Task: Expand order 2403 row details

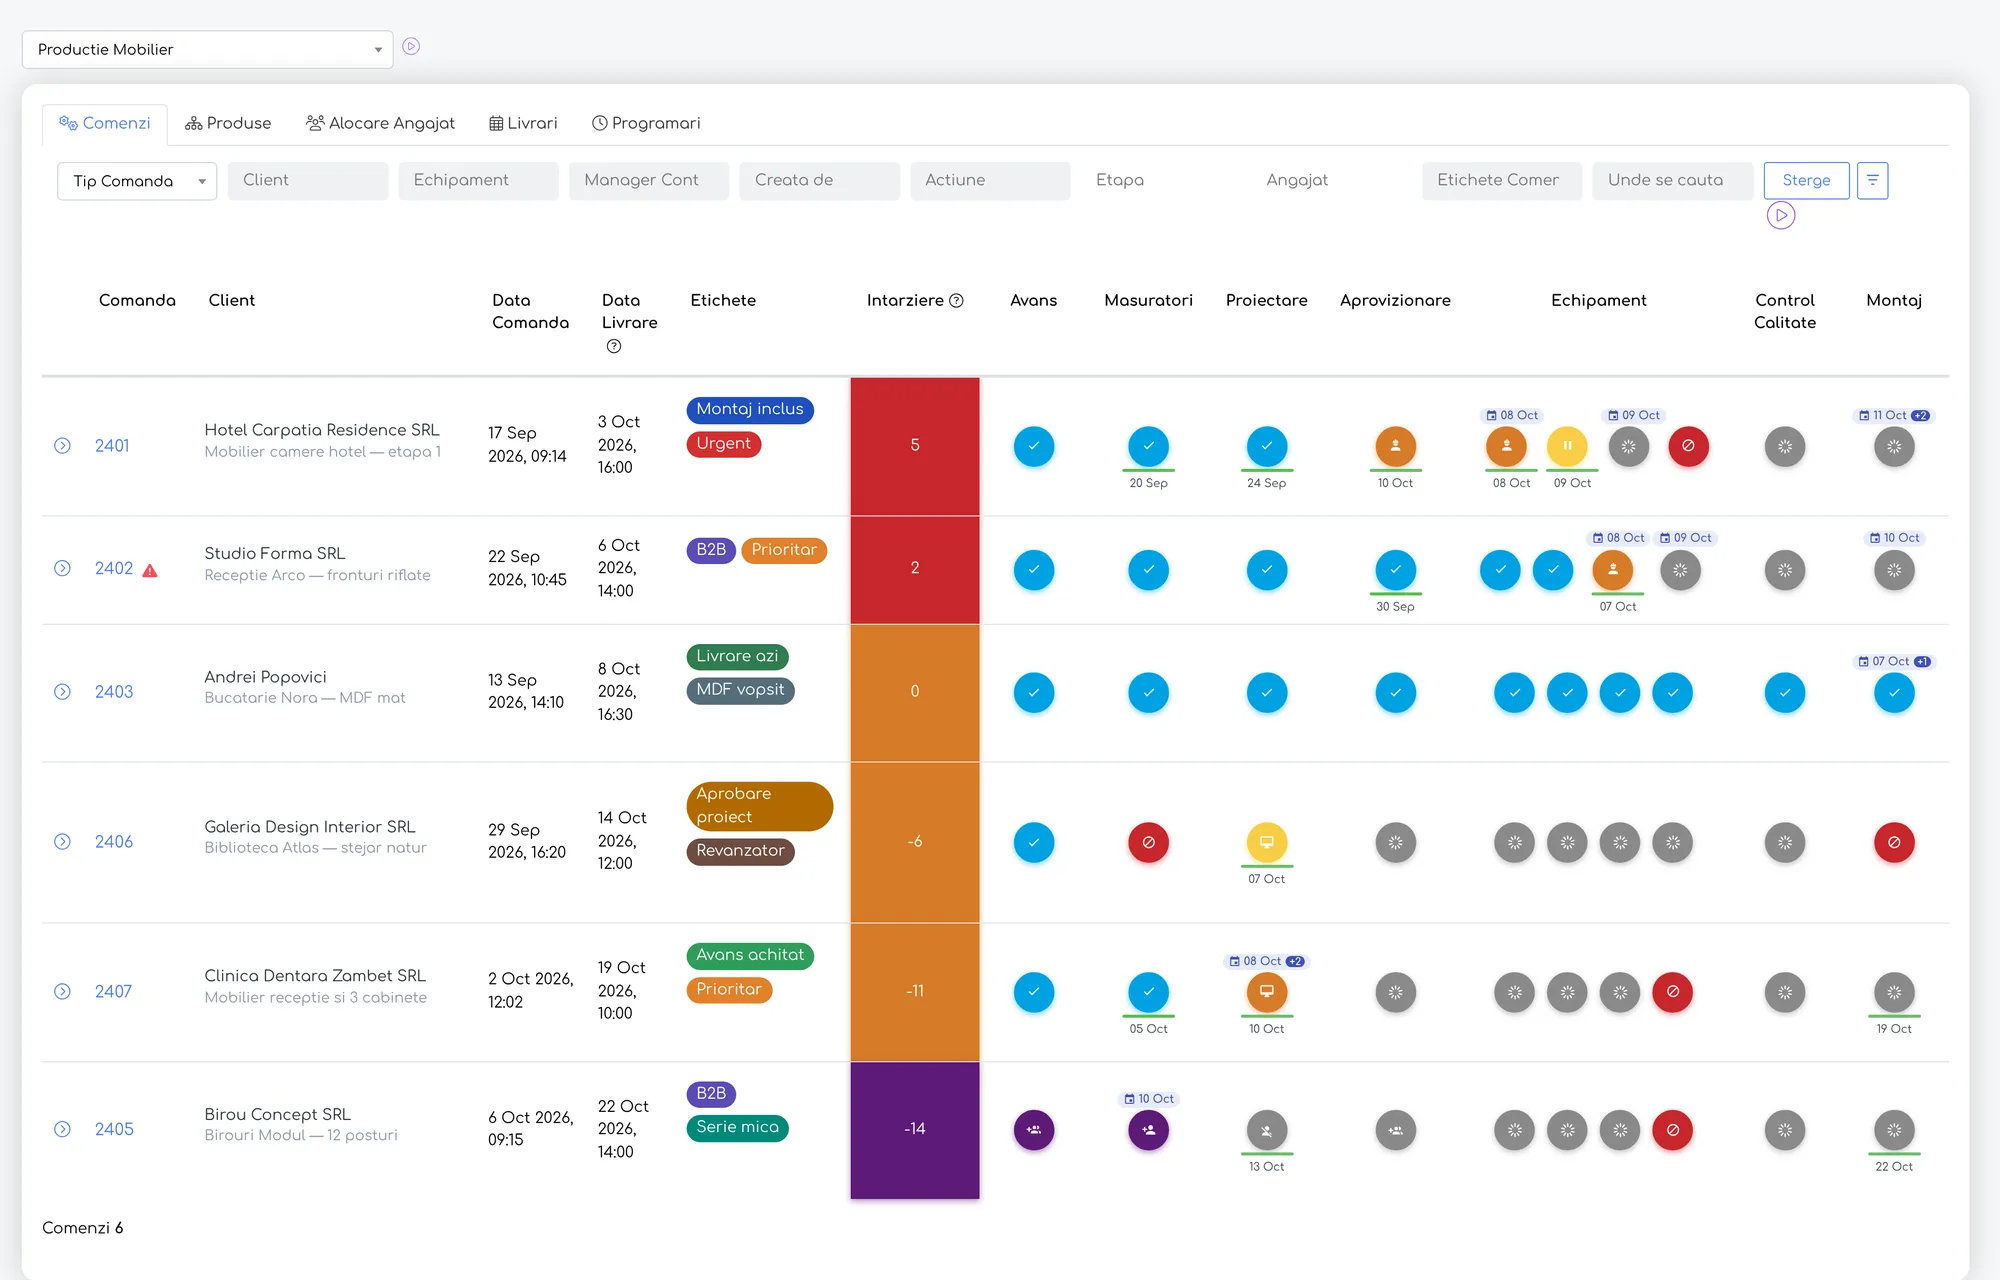Action: pos(62,692)
